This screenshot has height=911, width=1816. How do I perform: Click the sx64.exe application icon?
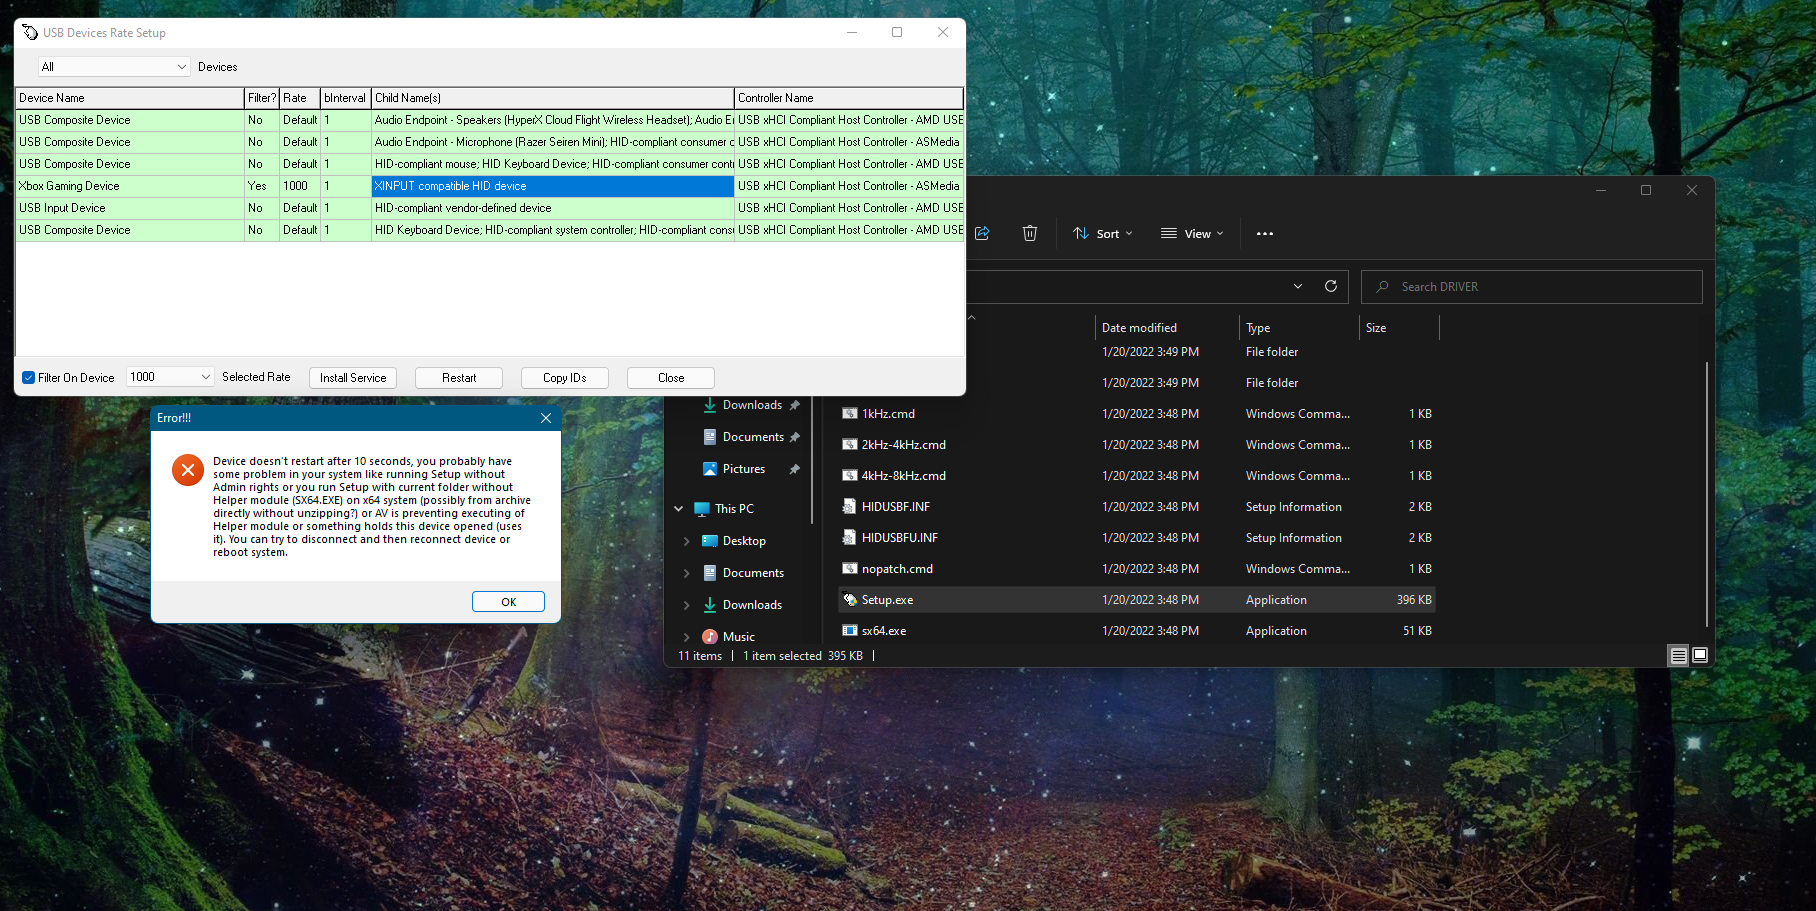[849, 631]
